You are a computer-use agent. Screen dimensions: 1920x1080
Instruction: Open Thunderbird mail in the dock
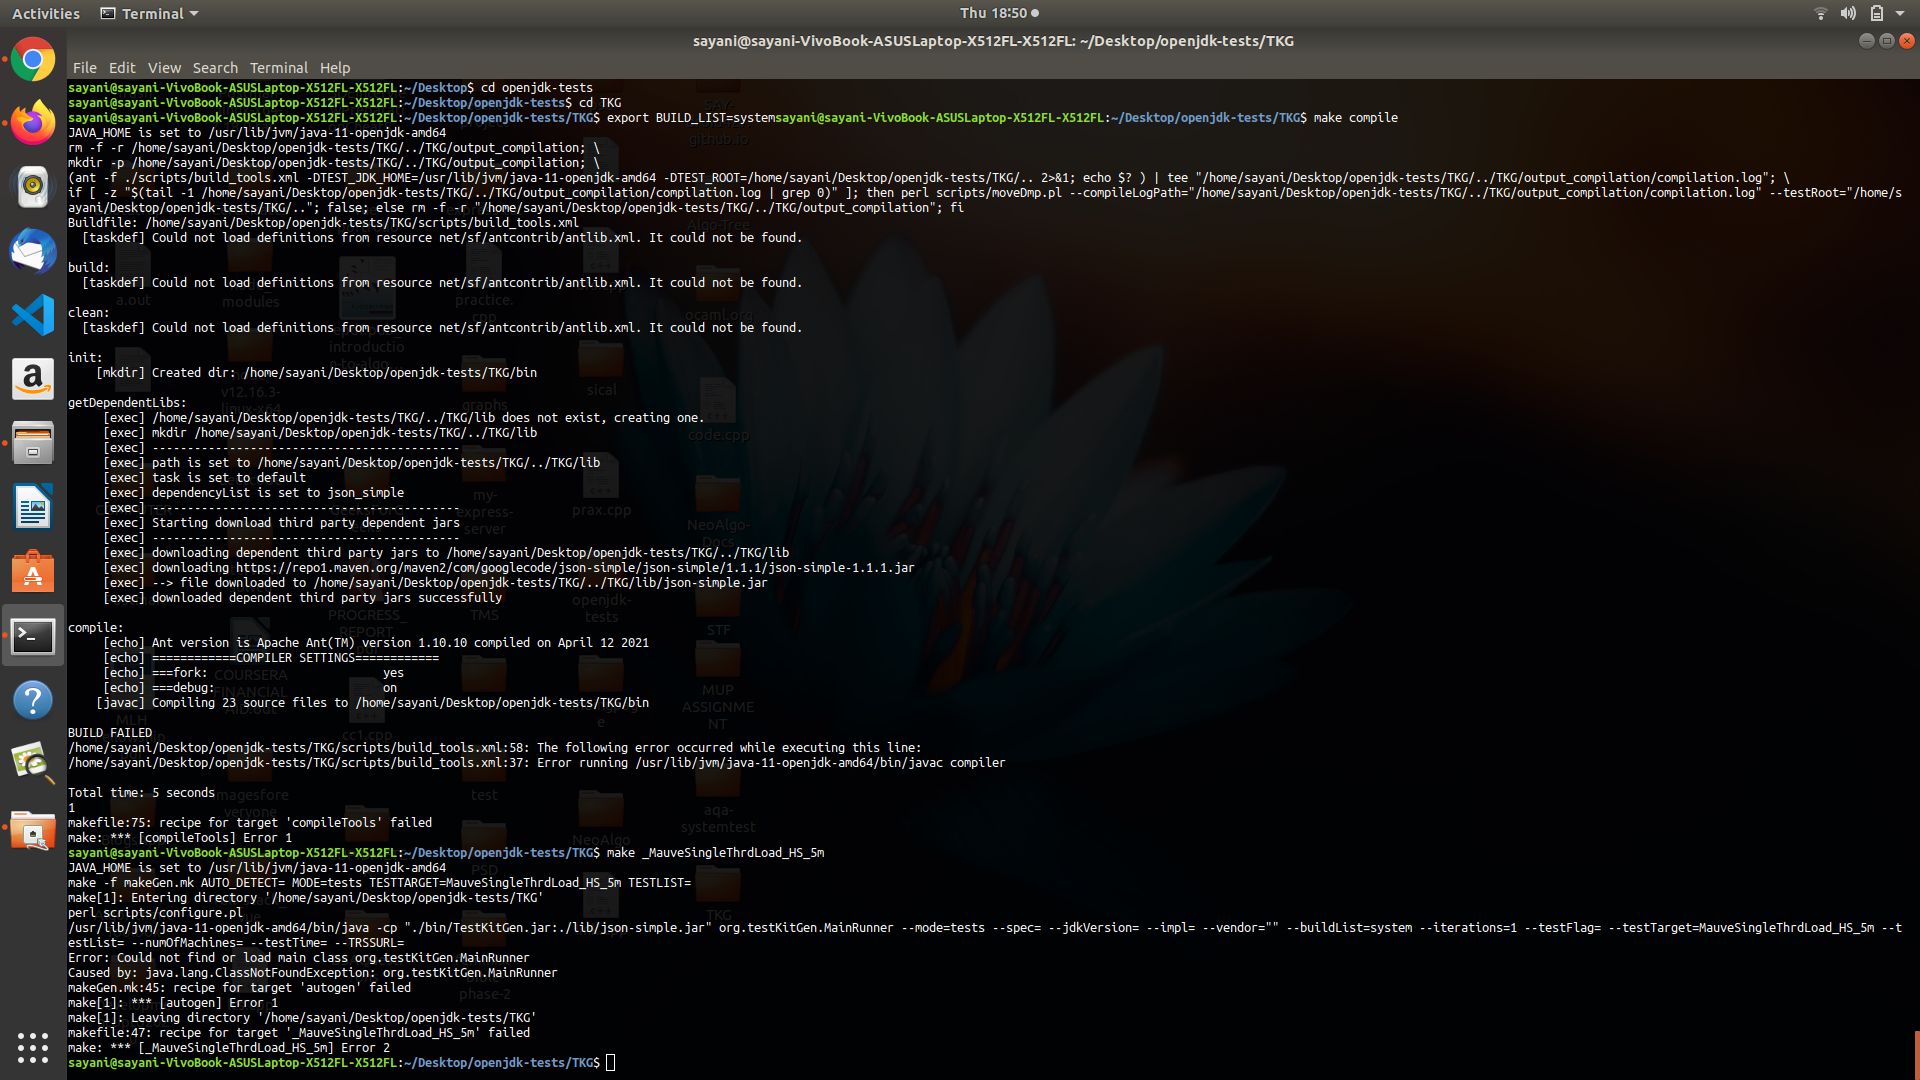33,251
